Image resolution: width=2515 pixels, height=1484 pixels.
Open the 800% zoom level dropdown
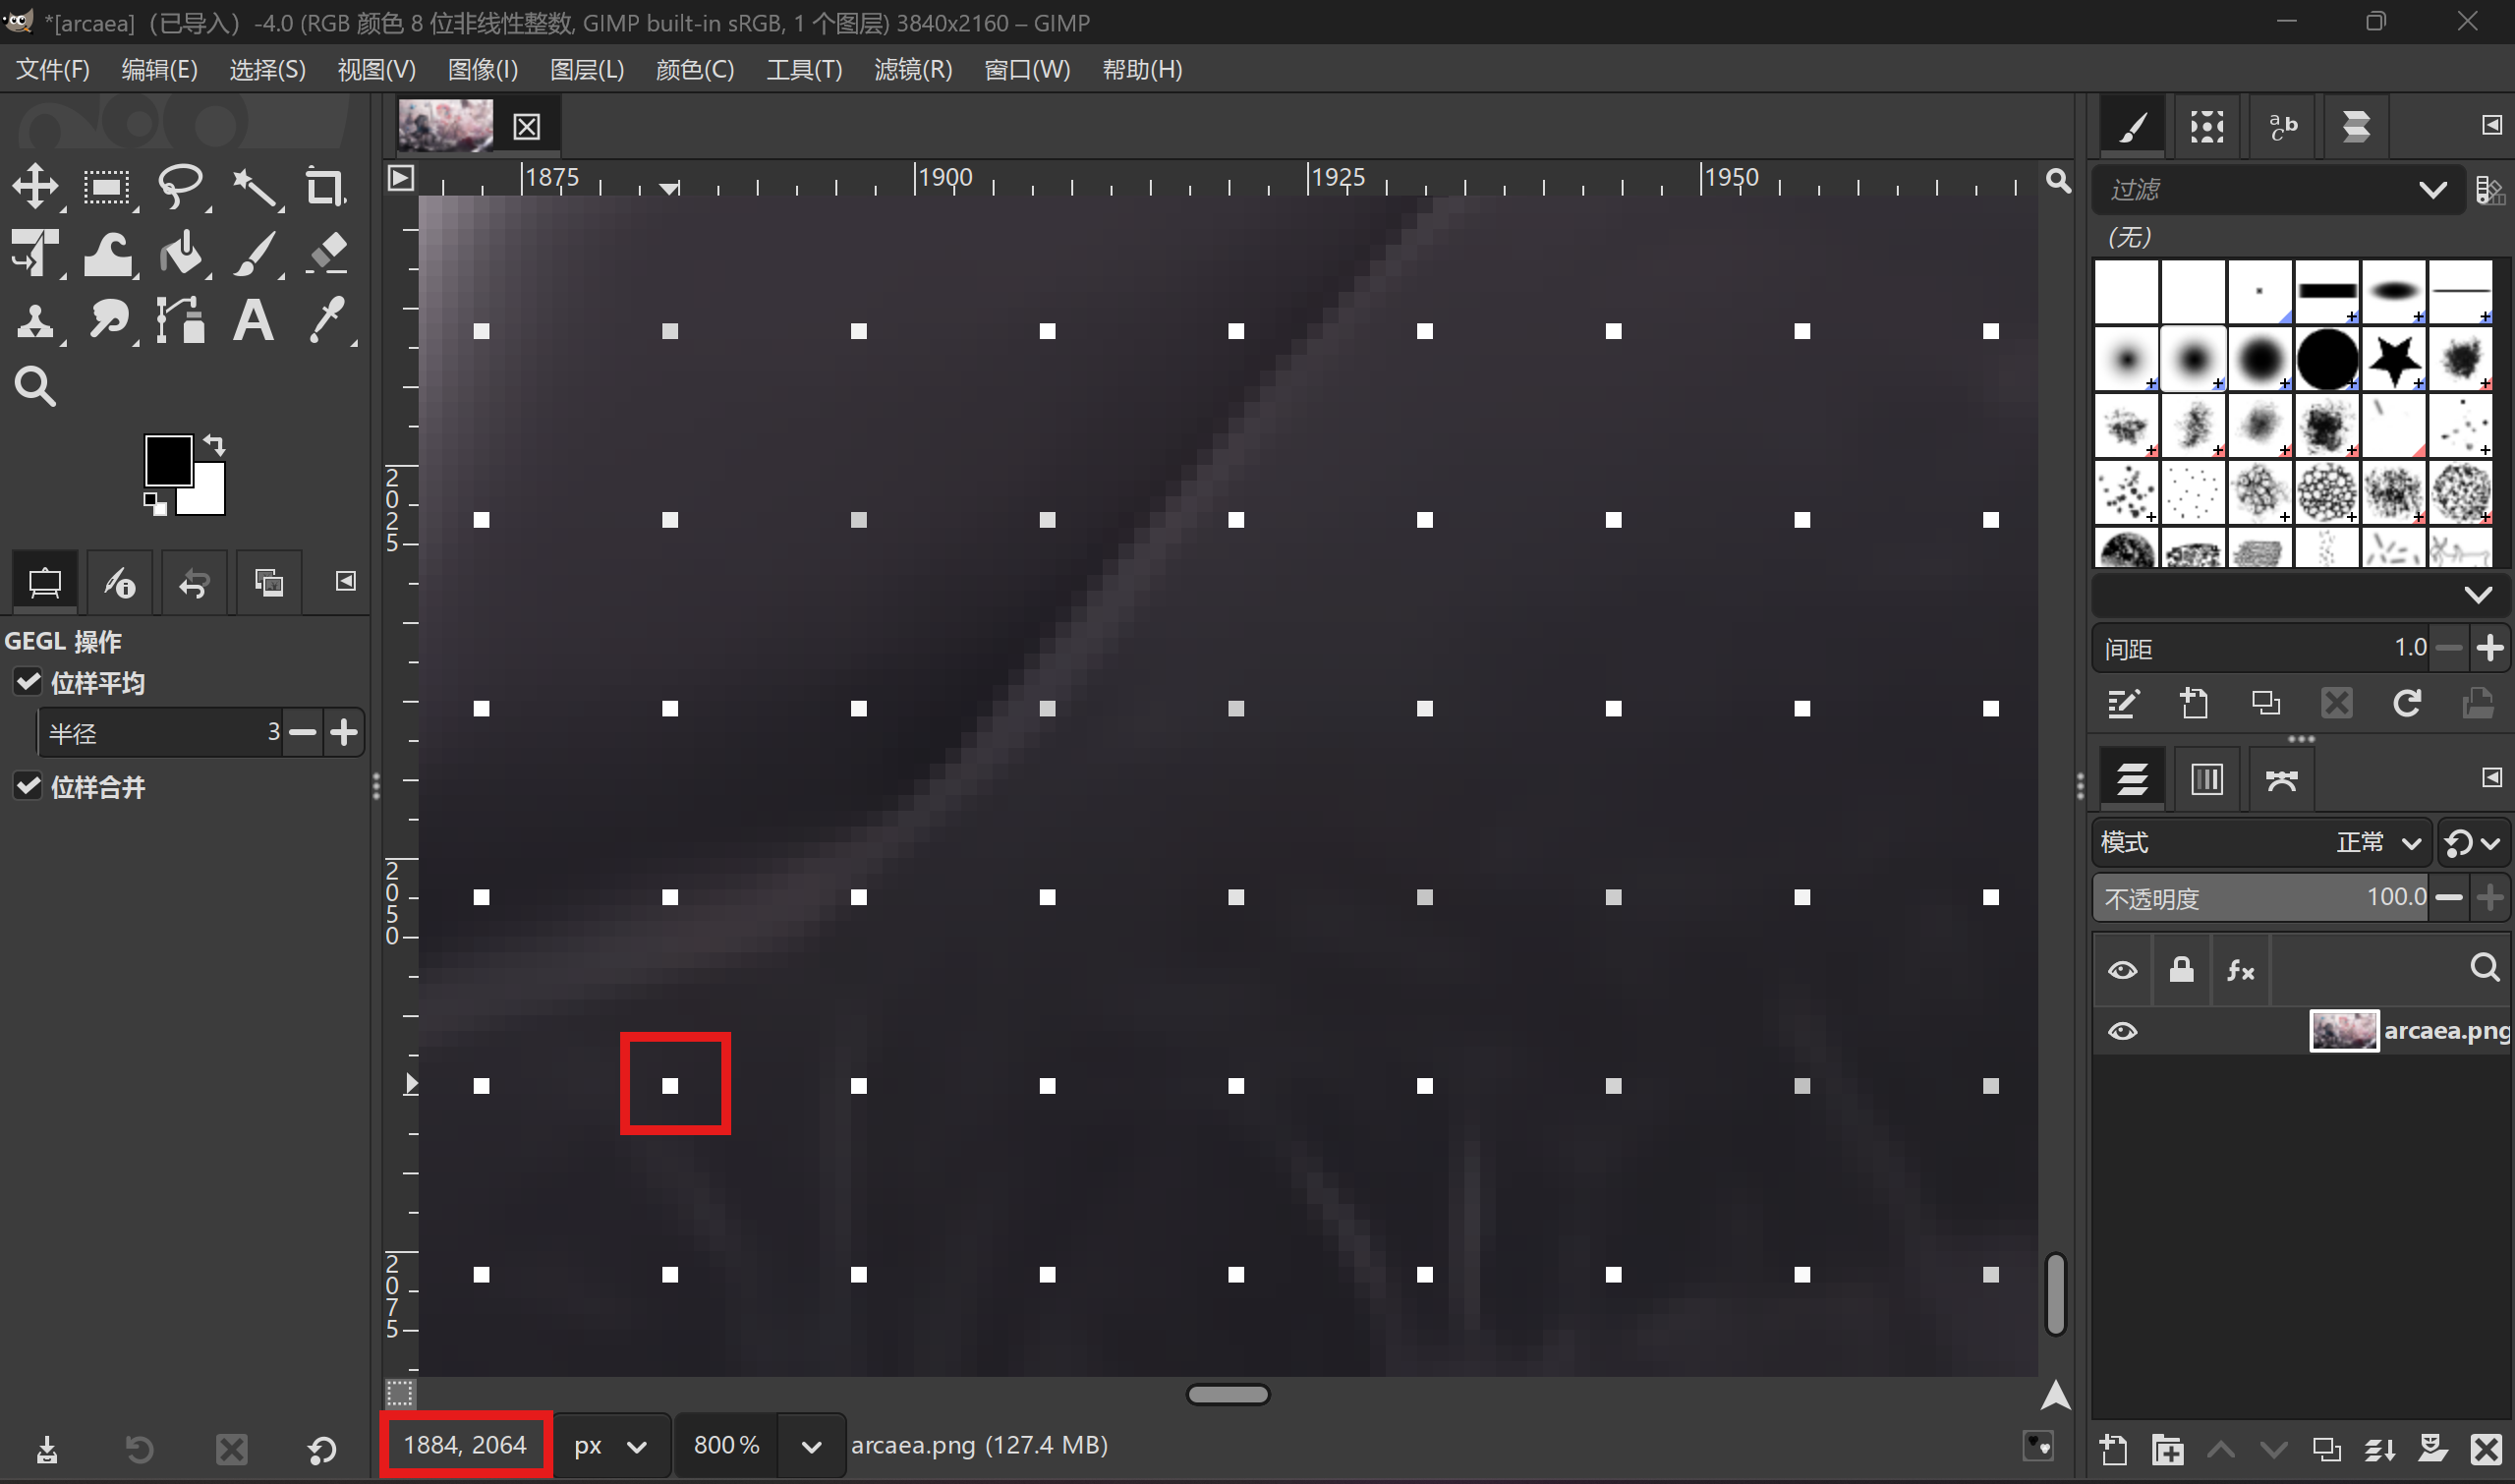pyautogui.click(x=811, y=1446)
